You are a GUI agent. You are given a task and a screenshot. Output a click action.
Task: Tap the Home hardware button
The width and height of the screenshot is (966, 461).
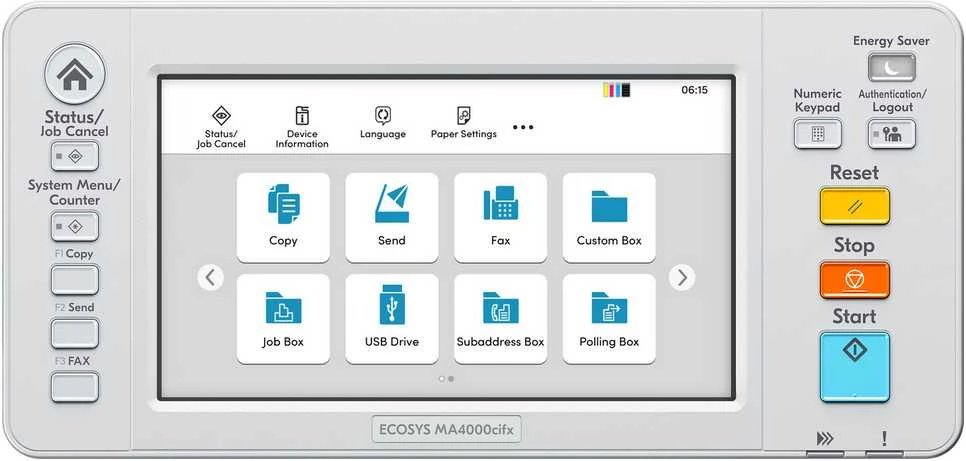pyautogui.click(x=75, y=73)
